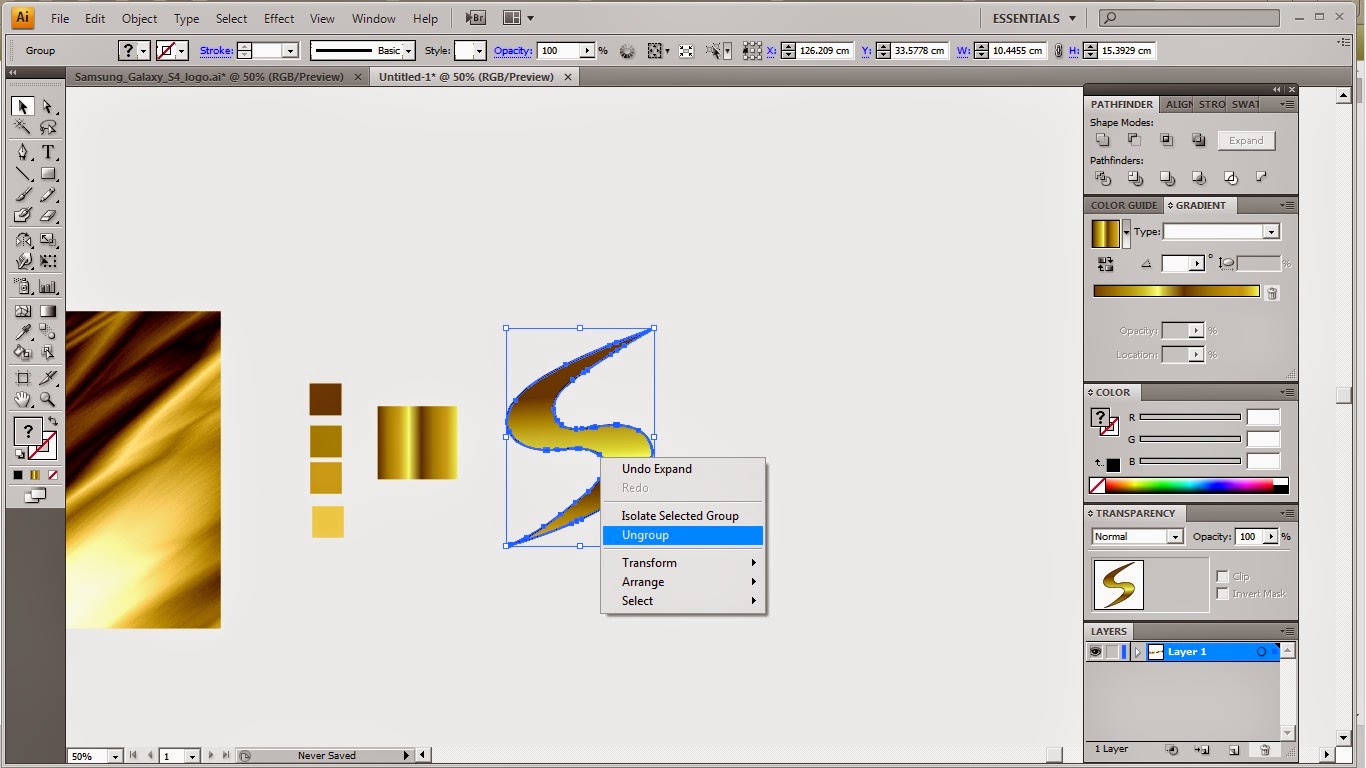
Task: Change screen mode at toolbox bottom
Action: pyautogui.click(x=35, y=495)
